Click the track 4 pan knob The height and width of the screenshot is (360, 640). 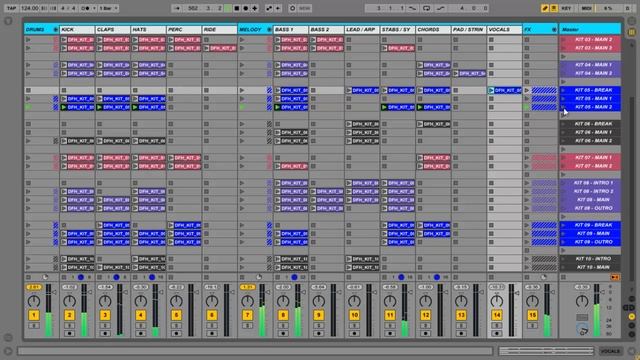click(140, 301)
